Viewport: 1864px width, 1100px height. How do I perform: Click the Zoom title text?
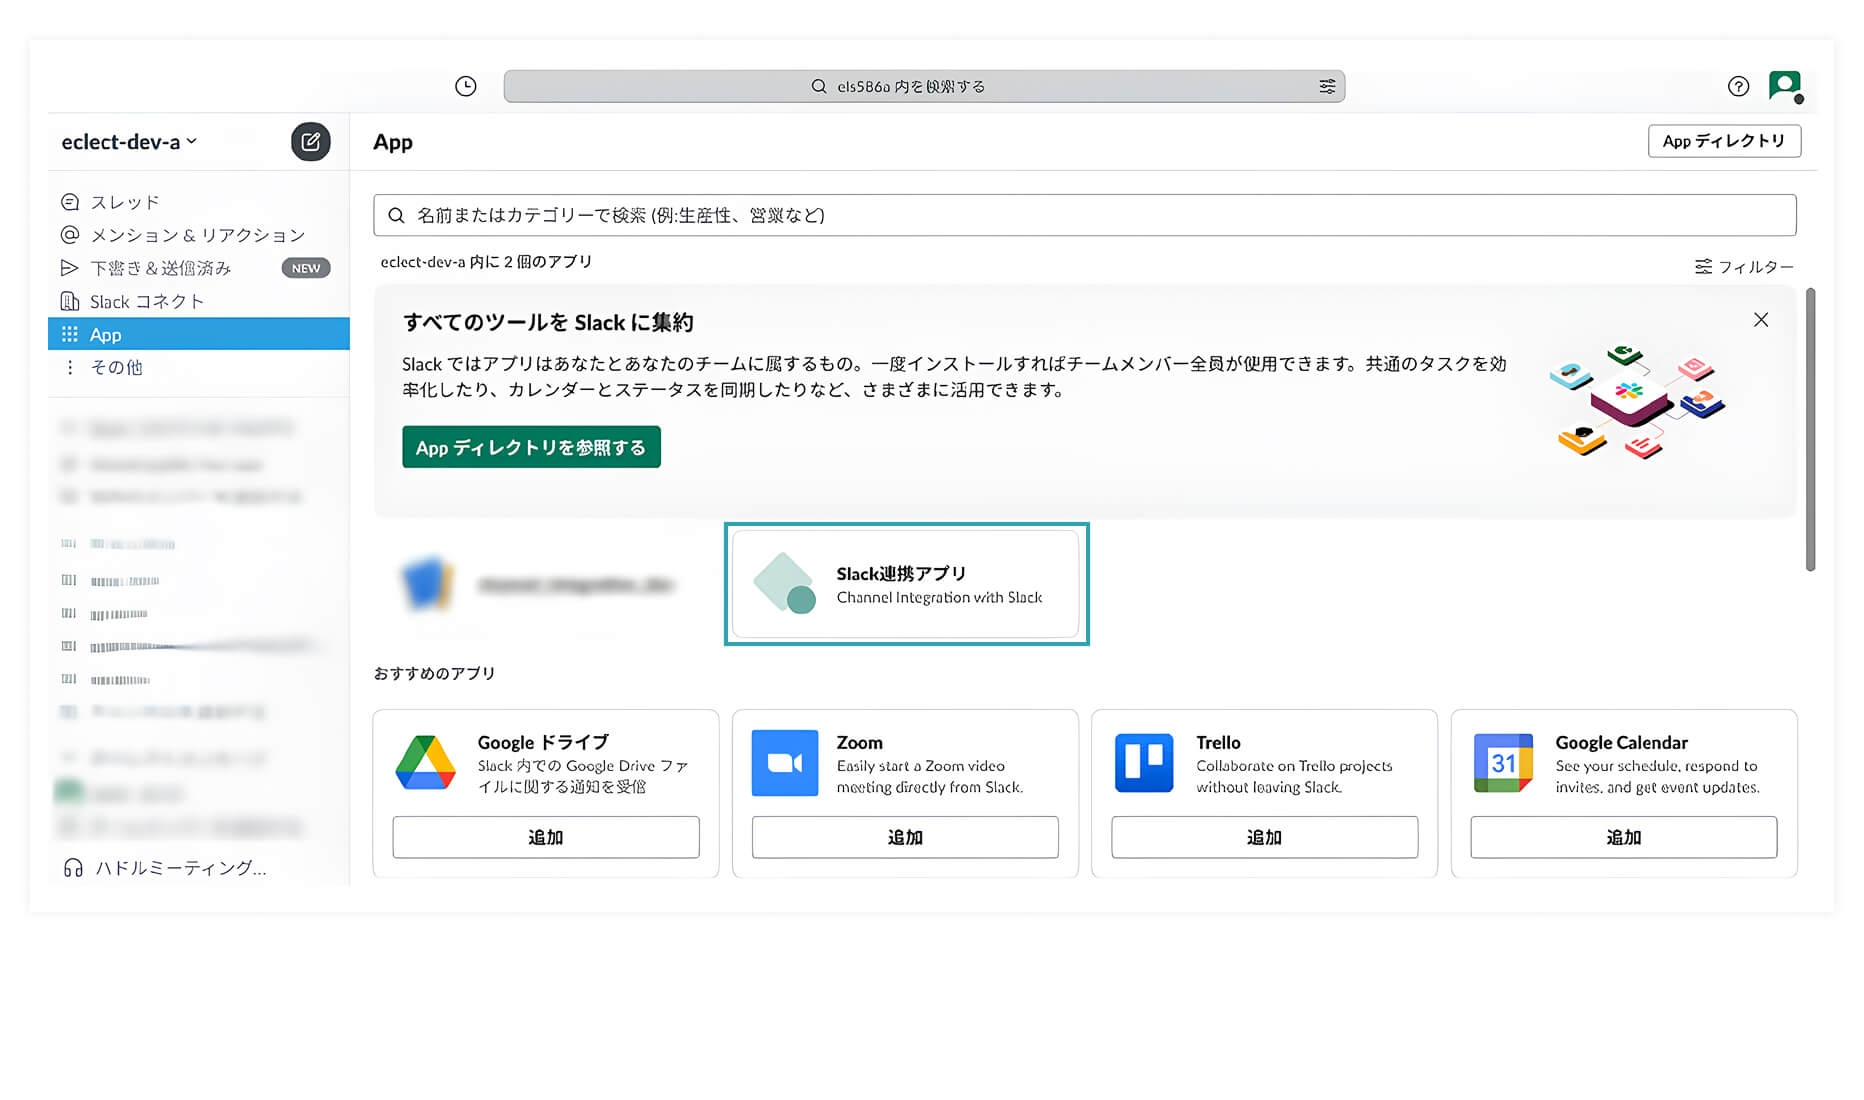pos(860,742)
